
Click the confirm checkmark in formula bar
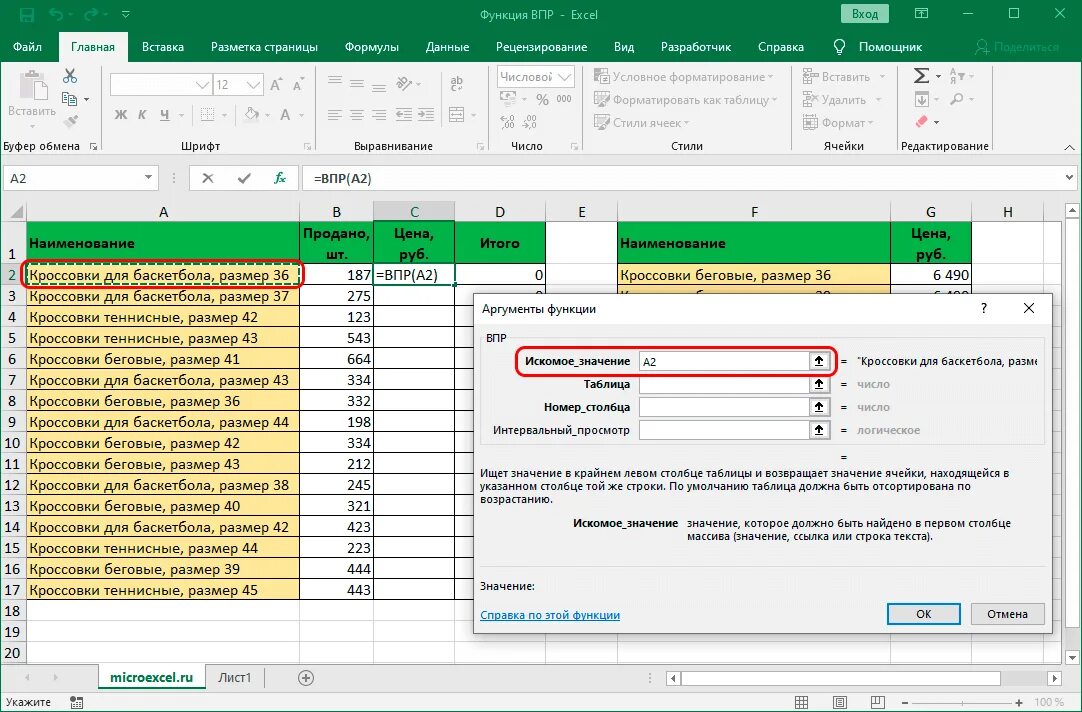pos(244,179)
